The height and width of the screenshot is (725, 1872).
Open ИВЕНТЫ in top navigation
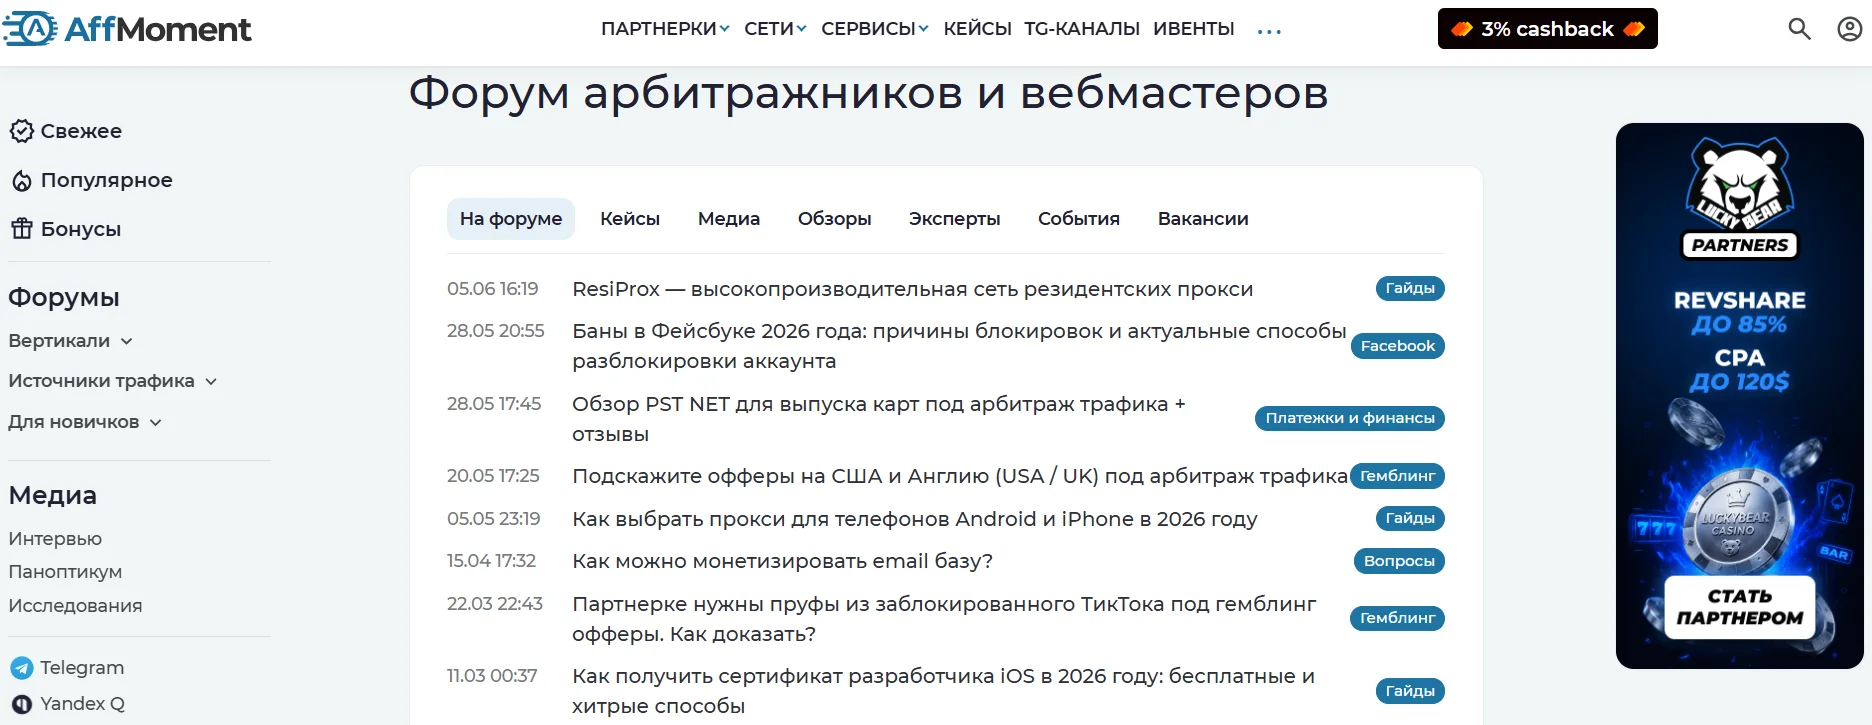coord(1193,29)
